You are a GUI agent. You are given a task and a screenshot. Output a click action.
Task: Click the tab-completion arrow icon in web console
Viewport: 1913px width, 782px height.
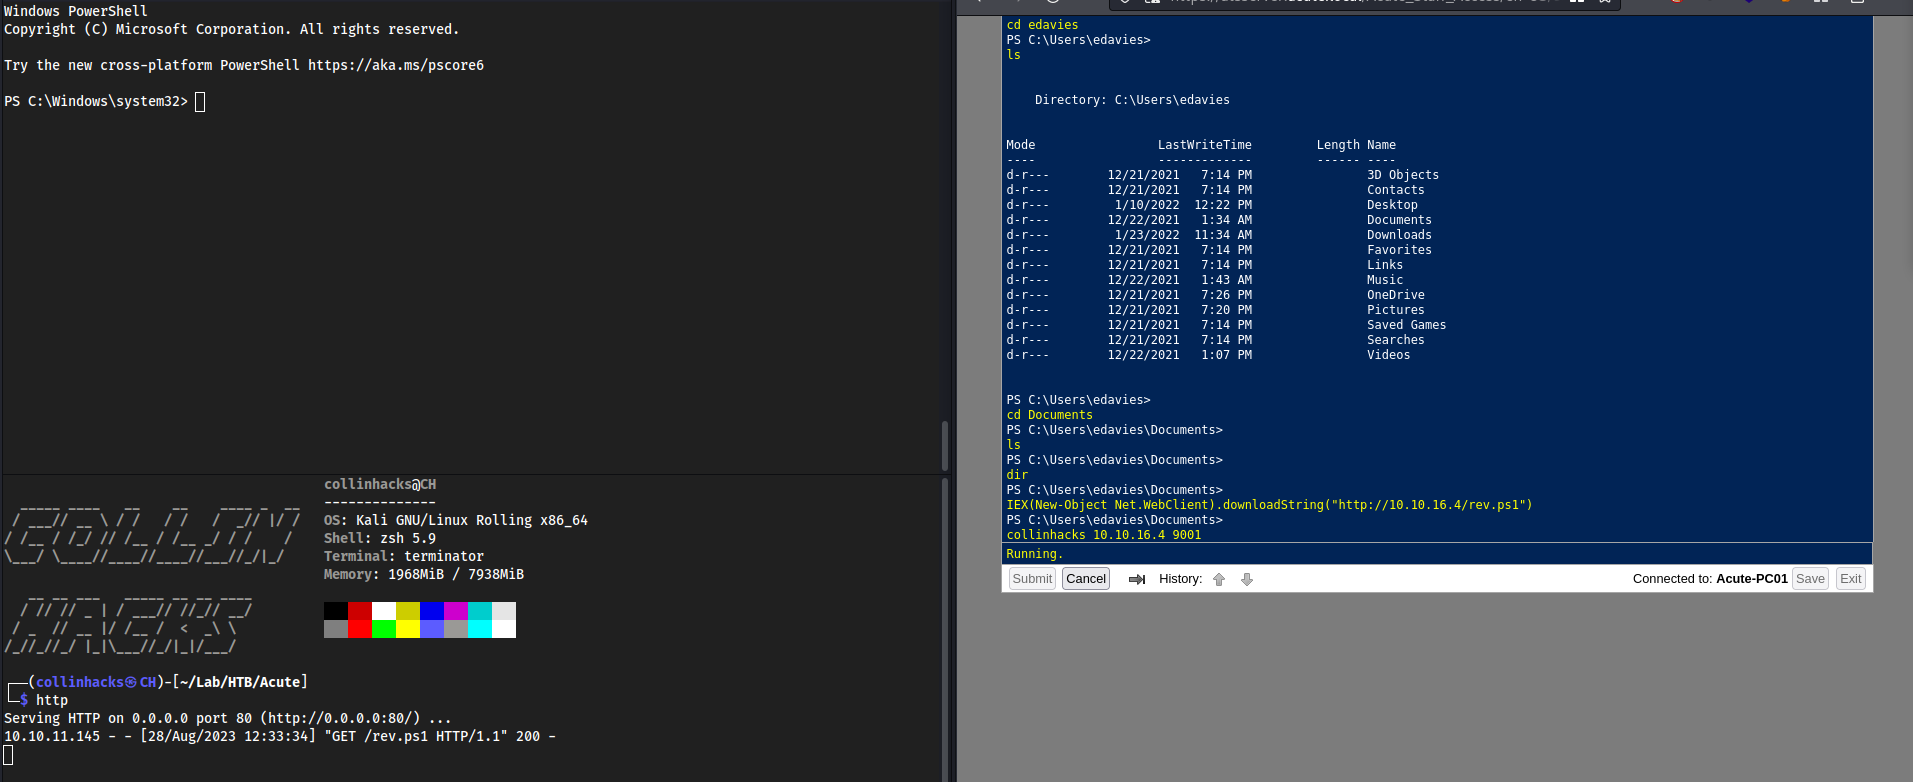(1136, 579)
